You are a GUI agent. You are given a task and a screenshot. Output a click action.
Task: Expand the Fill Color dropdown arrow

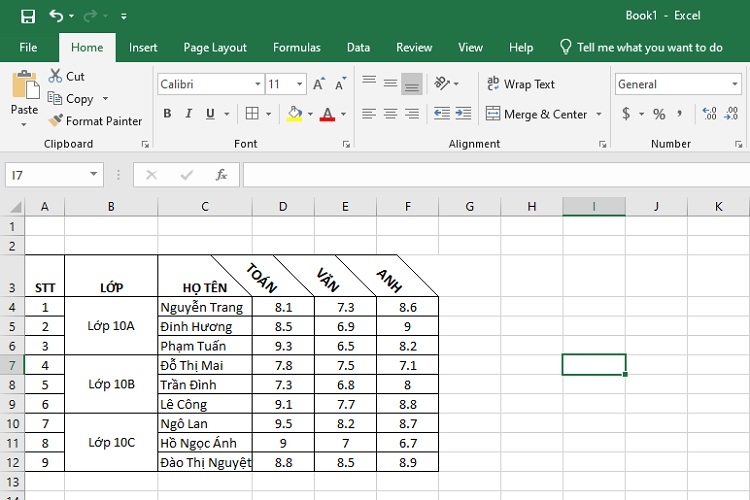tap(310, 114)
